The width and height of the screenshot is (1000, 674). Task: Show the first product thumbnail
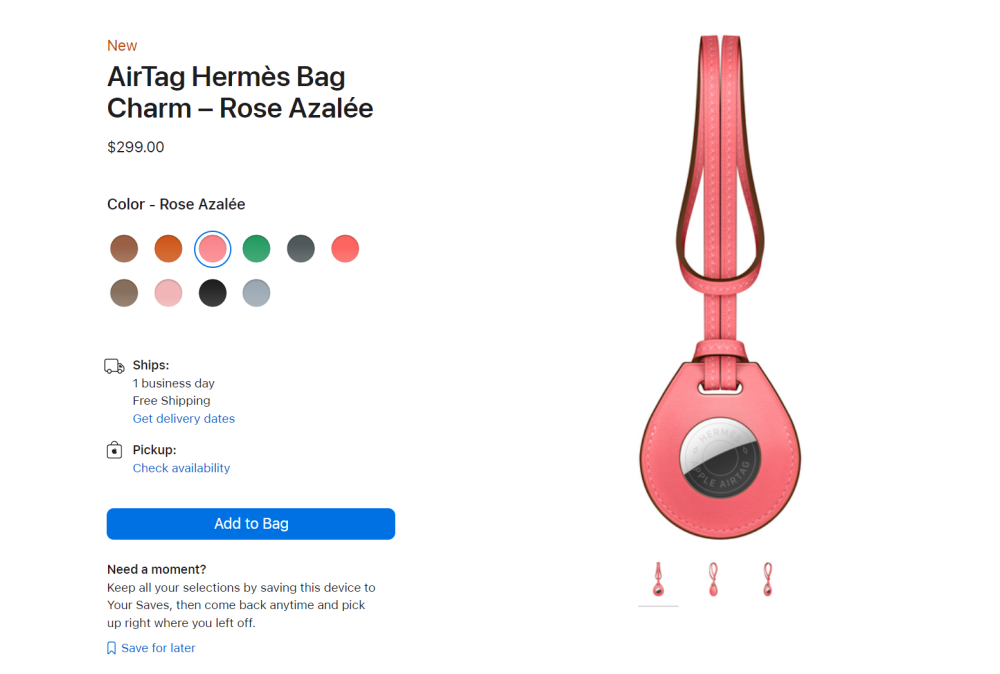[658, 580]
